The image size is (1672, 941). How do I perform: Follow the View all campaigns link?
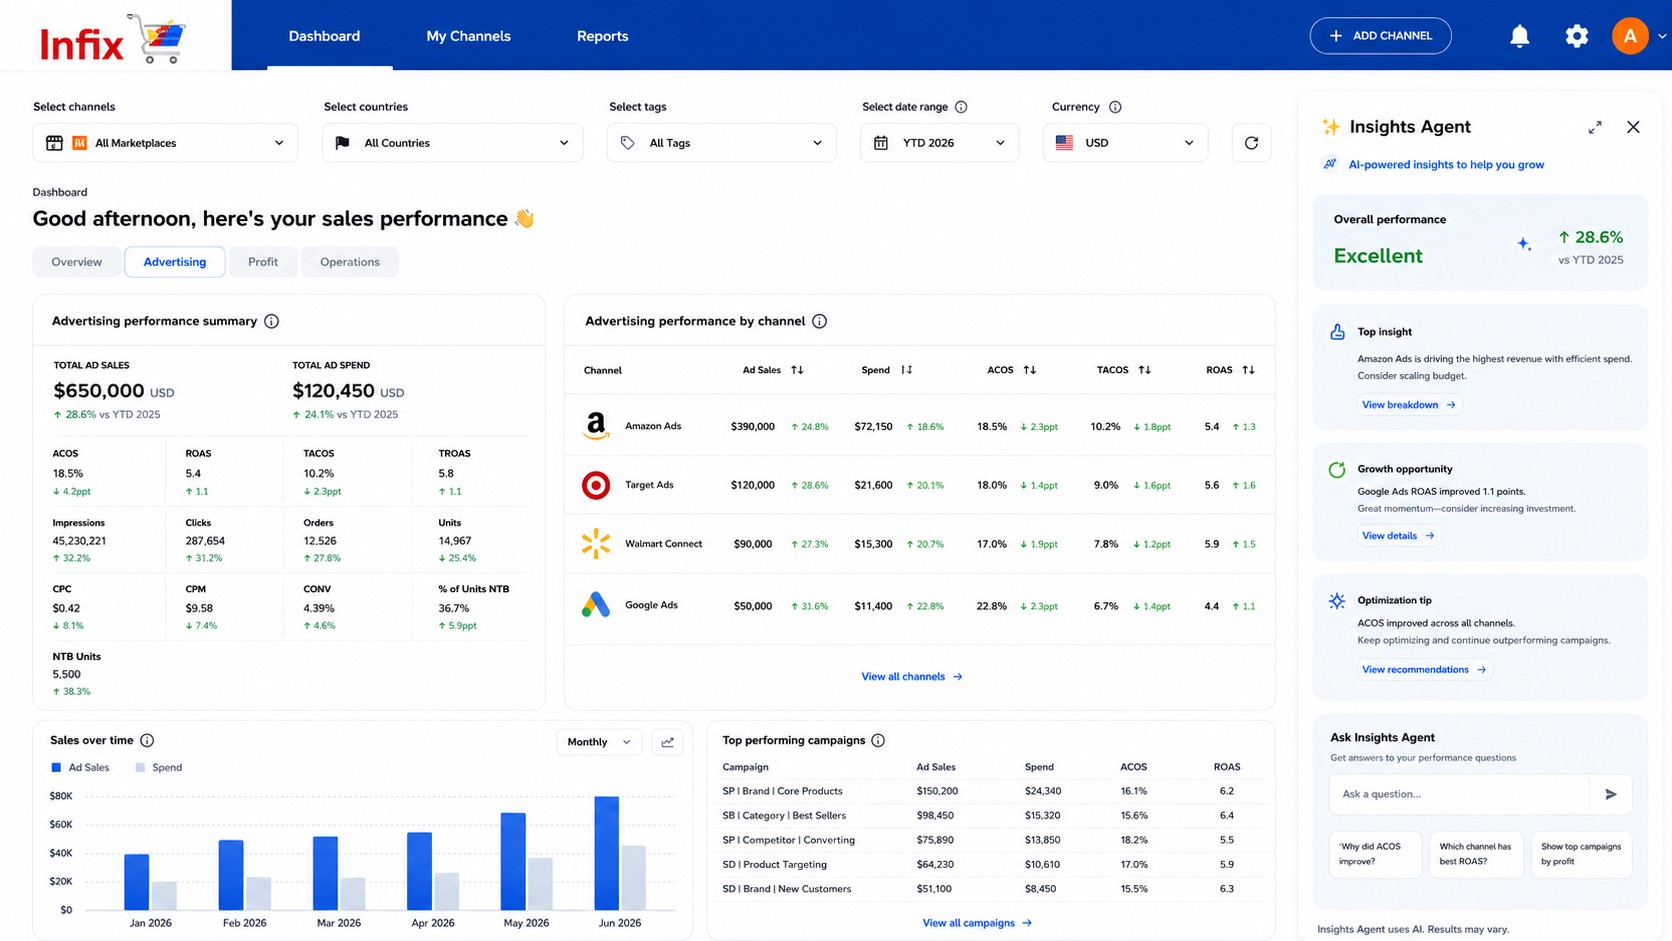pos(977,923)
